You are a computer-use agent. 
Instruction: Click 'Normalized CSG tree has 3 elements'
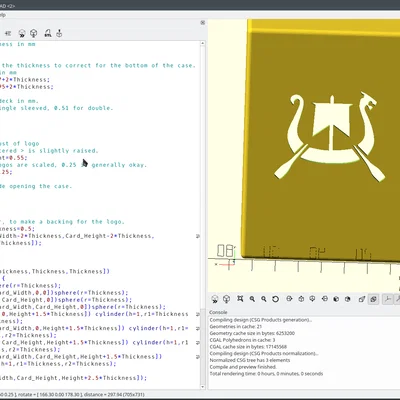[x=250, y=360]
